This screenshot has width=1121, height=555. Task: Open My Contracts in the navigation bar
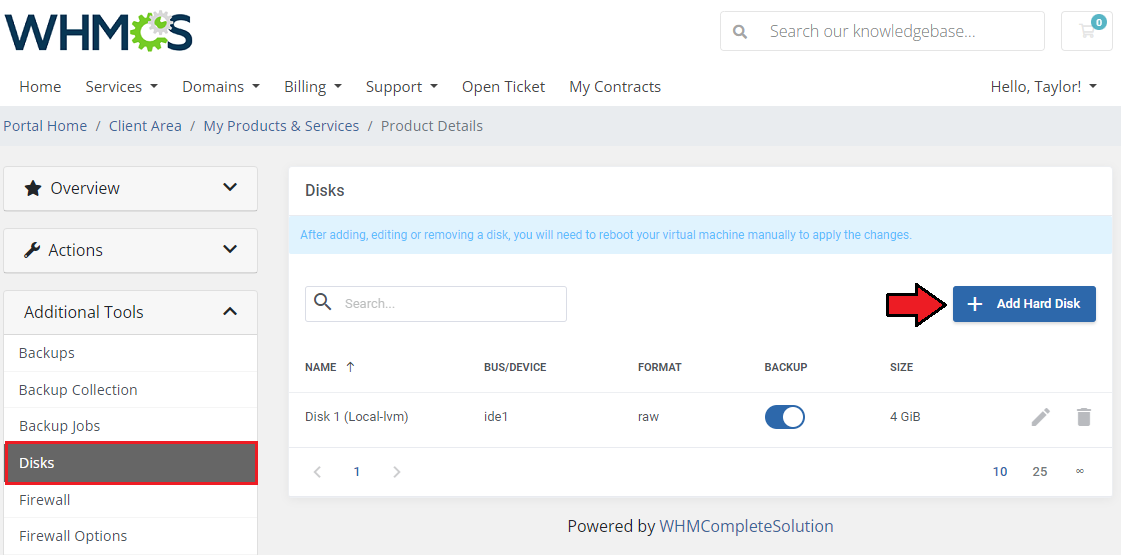(615, 87)
